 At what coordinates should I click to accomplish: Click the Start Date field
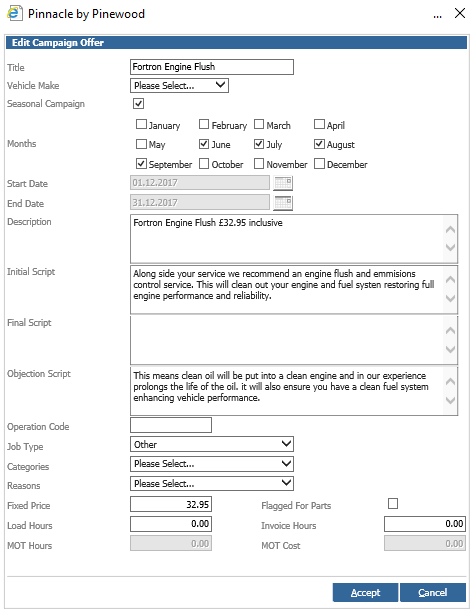click(200, 183)
